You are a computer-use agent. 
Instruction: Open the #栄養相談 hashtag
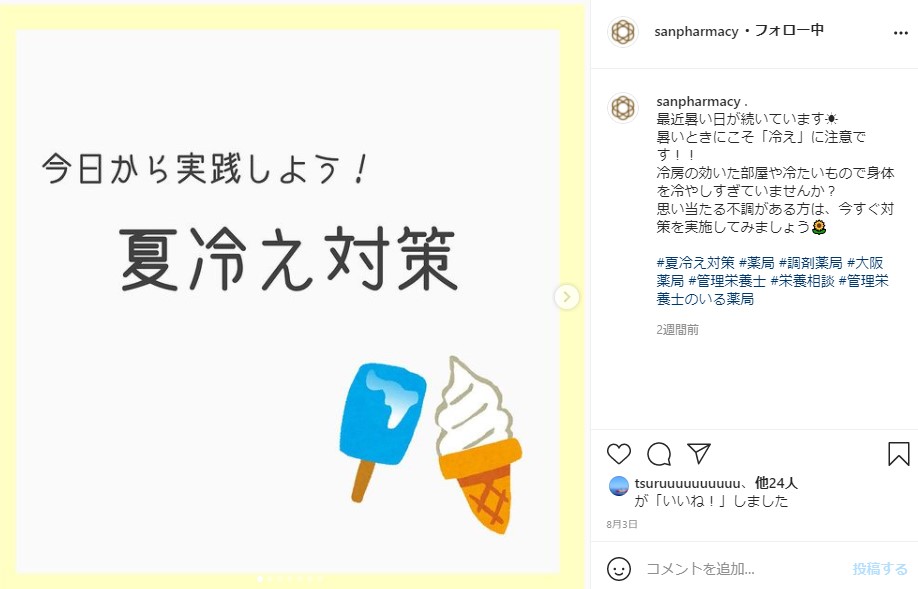pos(802,281)
